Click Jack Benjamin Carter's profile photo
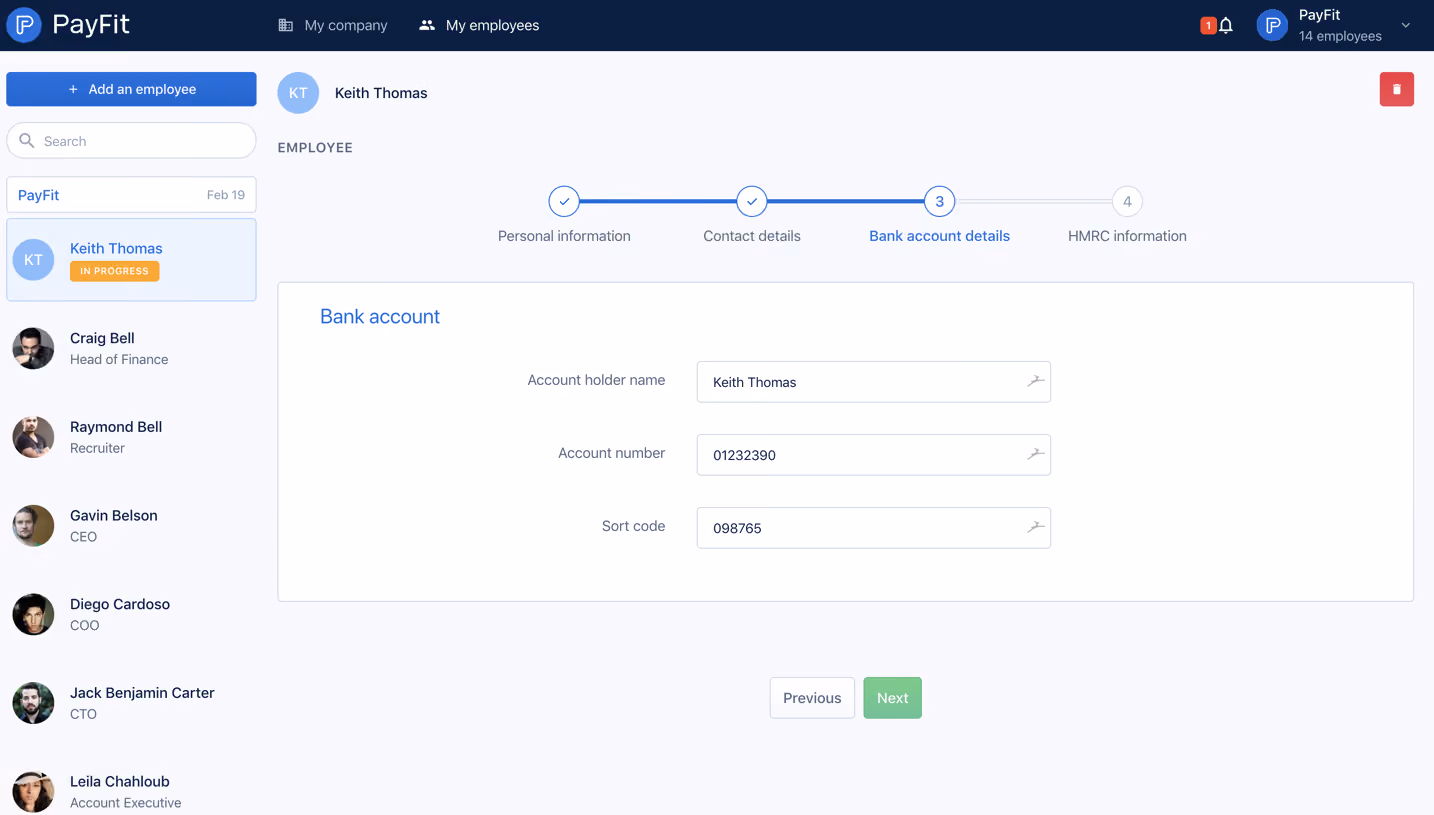This screenshot has height=815, width=1434. (x=33, y=703)
